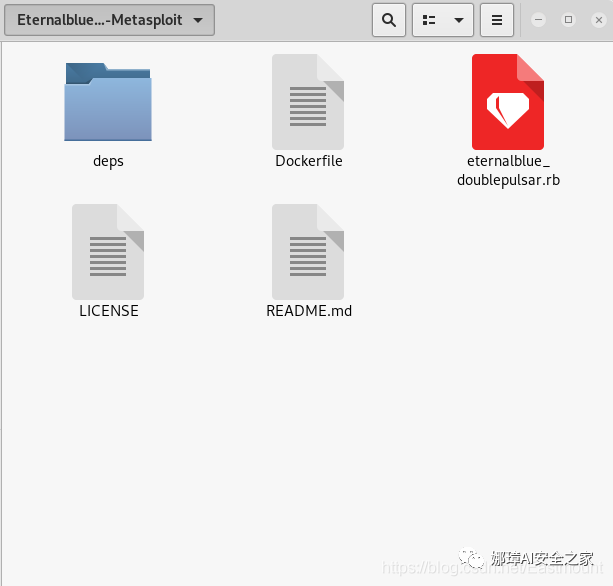
Task: Open the view options dropdown arrow
Action: [x=459, y=20]
